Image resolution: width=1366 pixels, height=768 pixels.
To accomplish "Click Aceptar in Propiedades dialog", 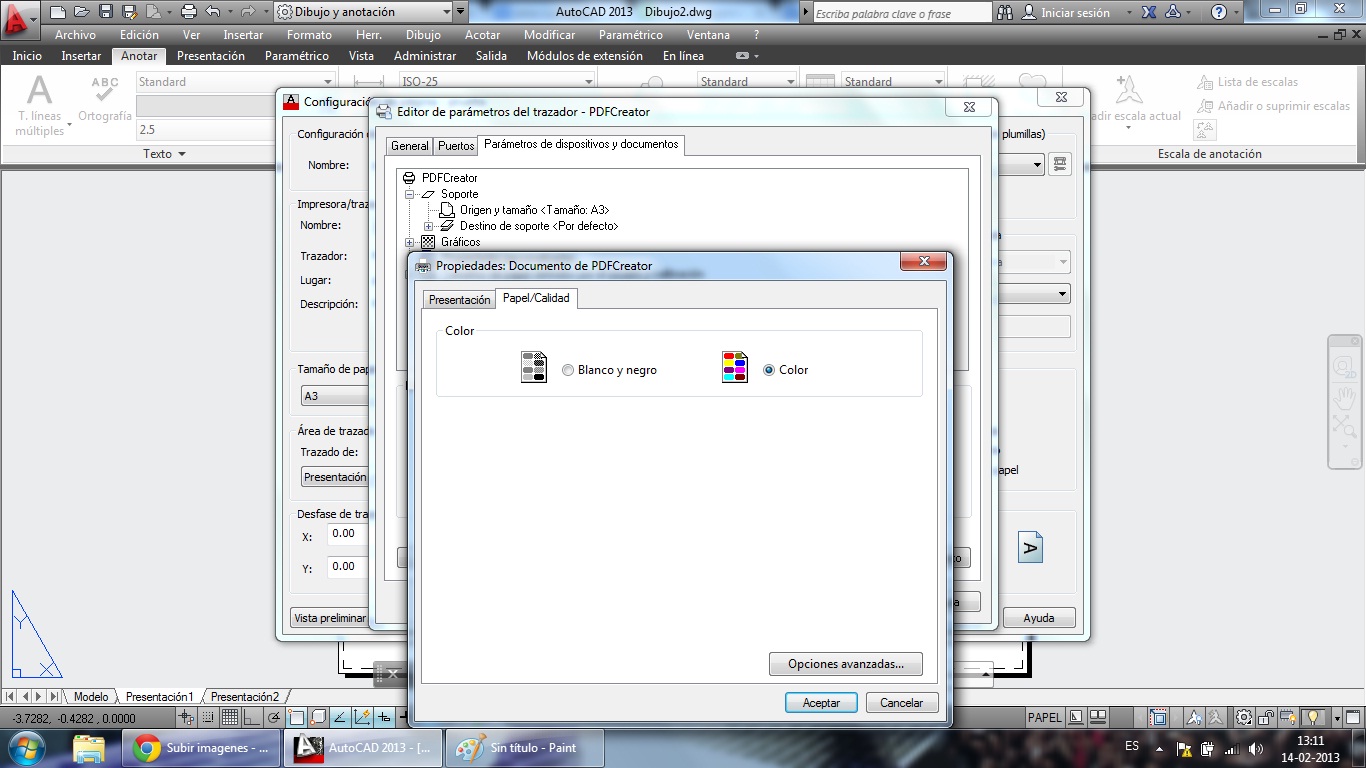I will tap(821, 703).
